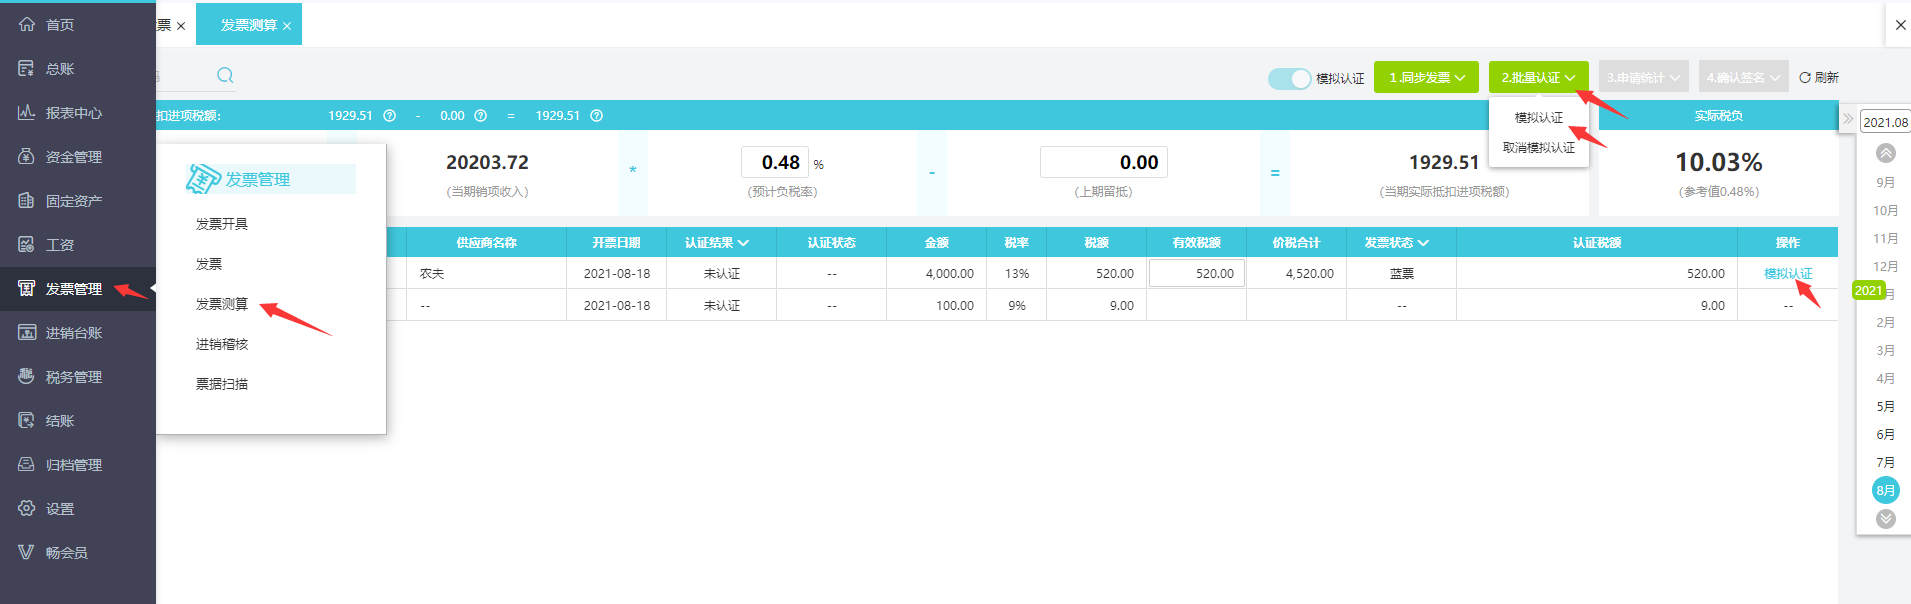The image size is (1911, 604).
Task: Select 10月 in month list
Action: tap(1886, 210)
